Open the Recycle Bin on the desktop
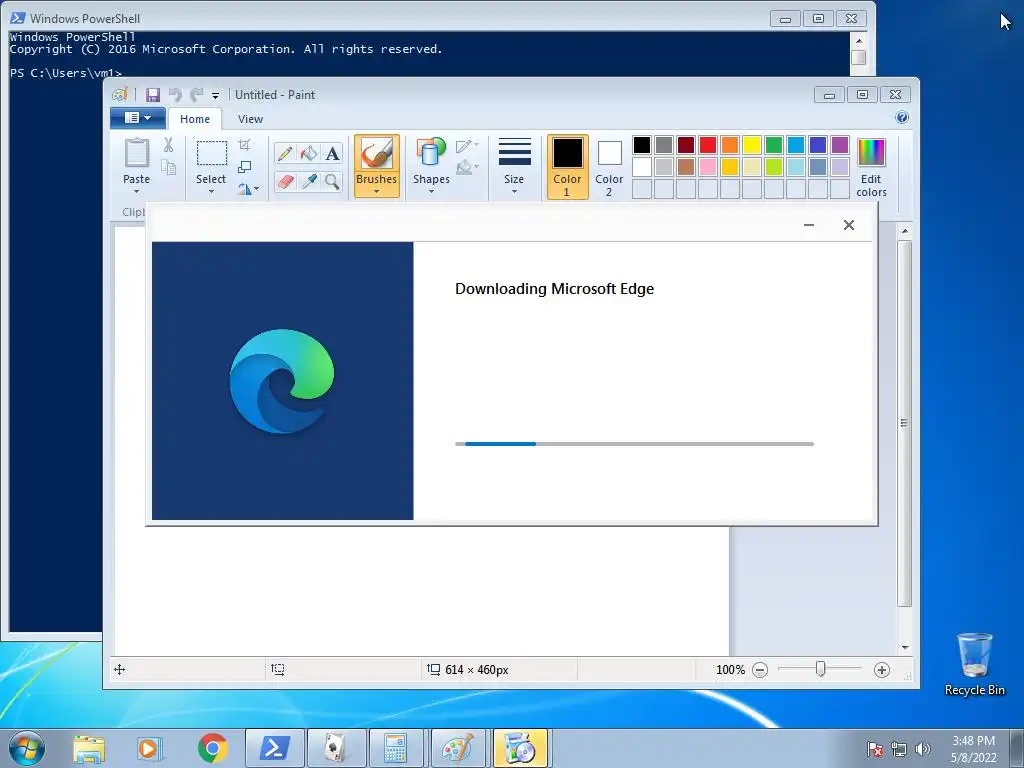The image size is (1024, 768). (x=974, y=663)
